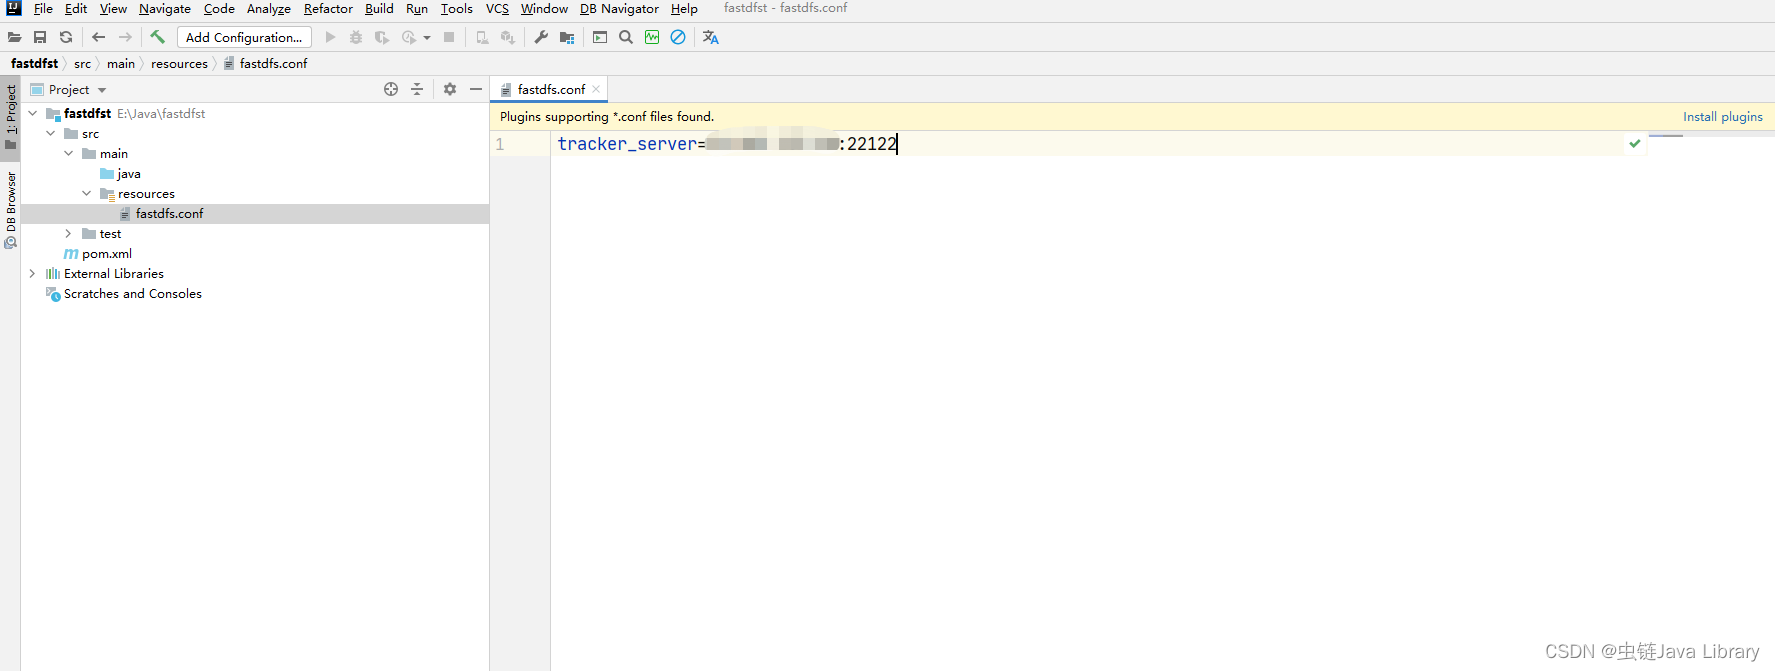This screenshot has width=1775, height=671.
Task: Click the green waveform monitor icon
Action: [652, 37]
